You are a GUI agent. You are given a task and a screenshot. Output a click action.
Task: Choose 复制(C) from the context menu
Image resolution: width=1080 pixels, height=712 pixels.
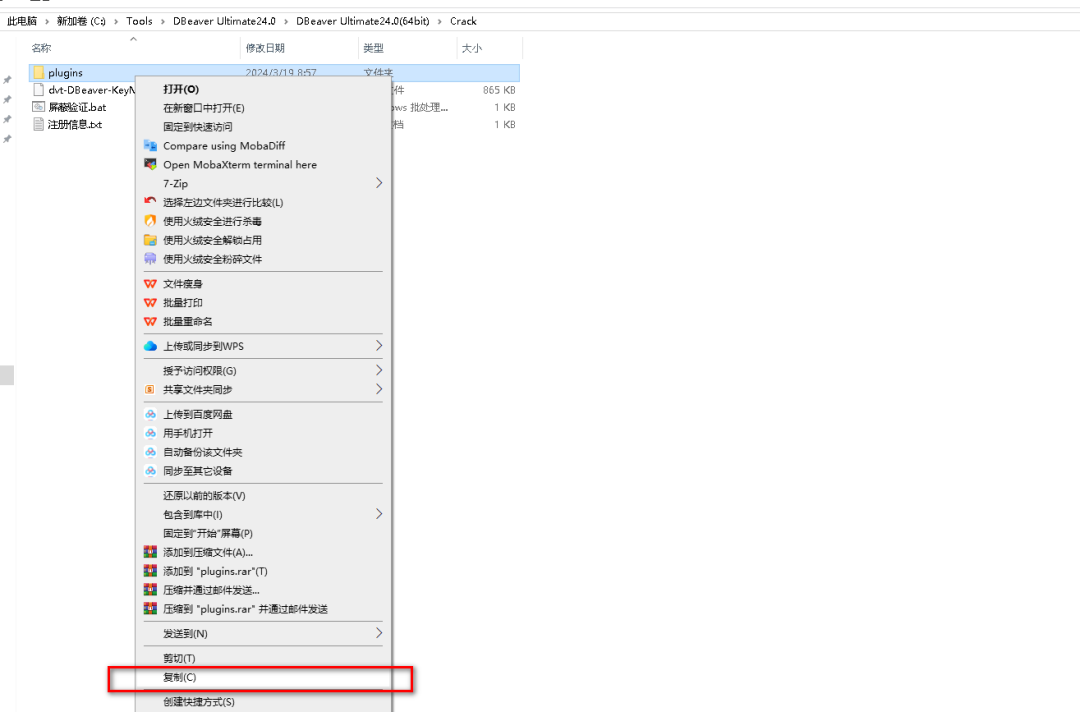[x=262, y=678]
